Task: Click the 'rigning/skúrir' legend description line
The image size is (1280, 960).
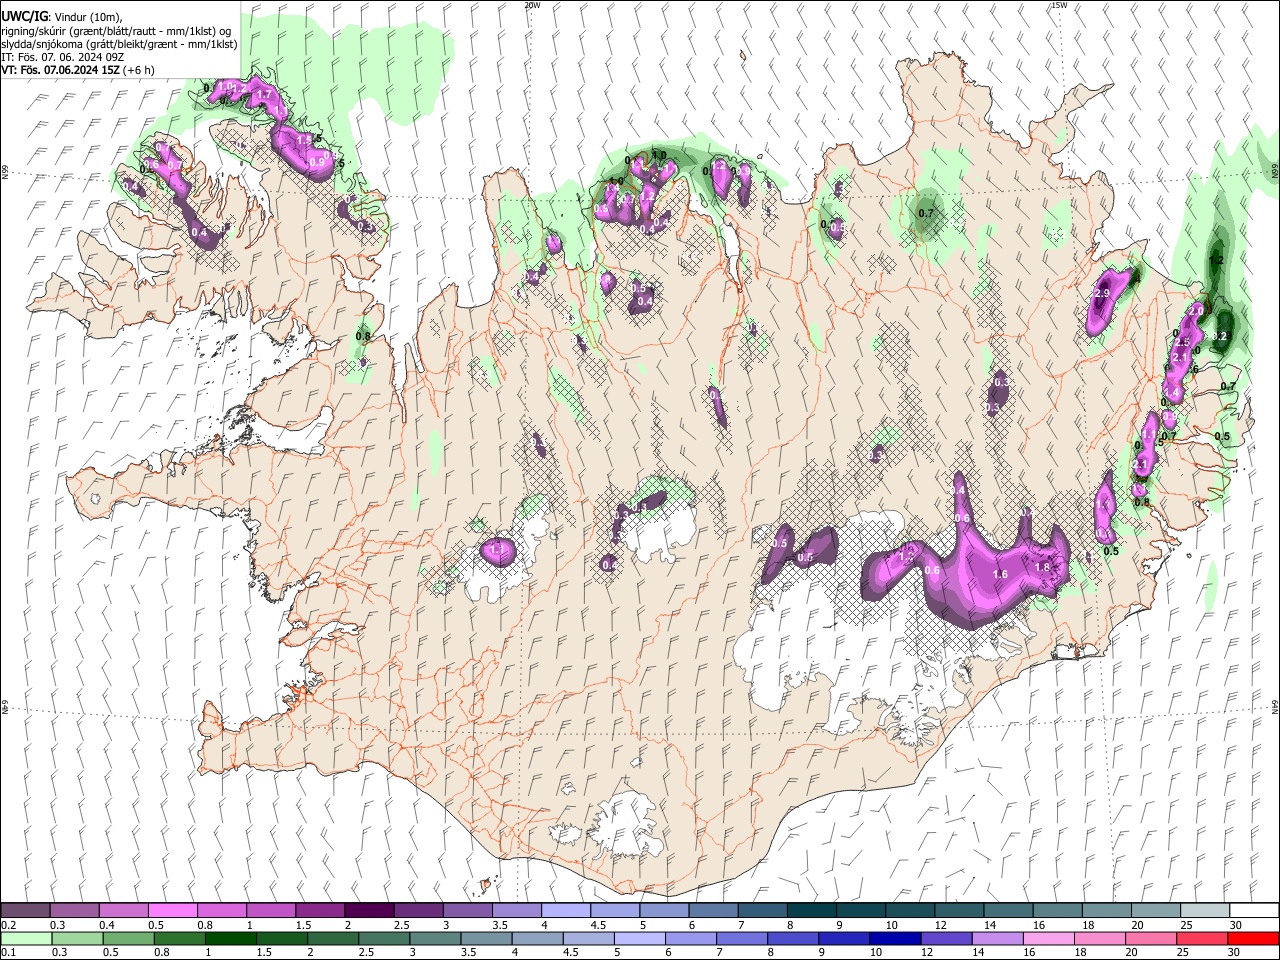Action: coord(117,30)
